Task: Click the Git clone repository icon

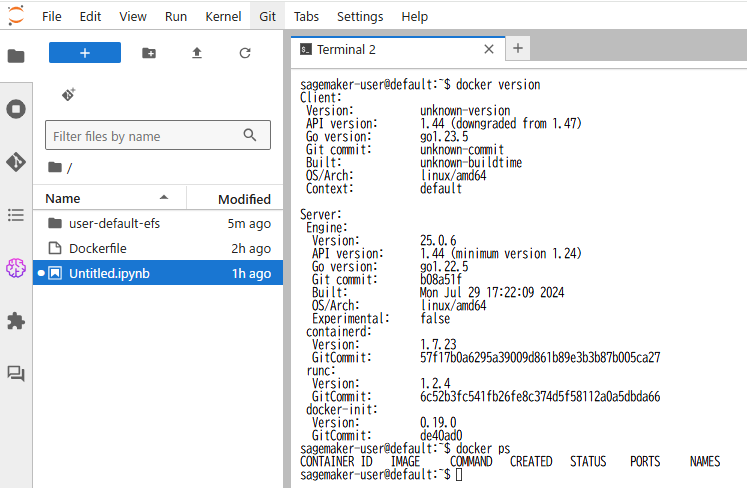Action: pyautogui.click(x=69, y=94)
